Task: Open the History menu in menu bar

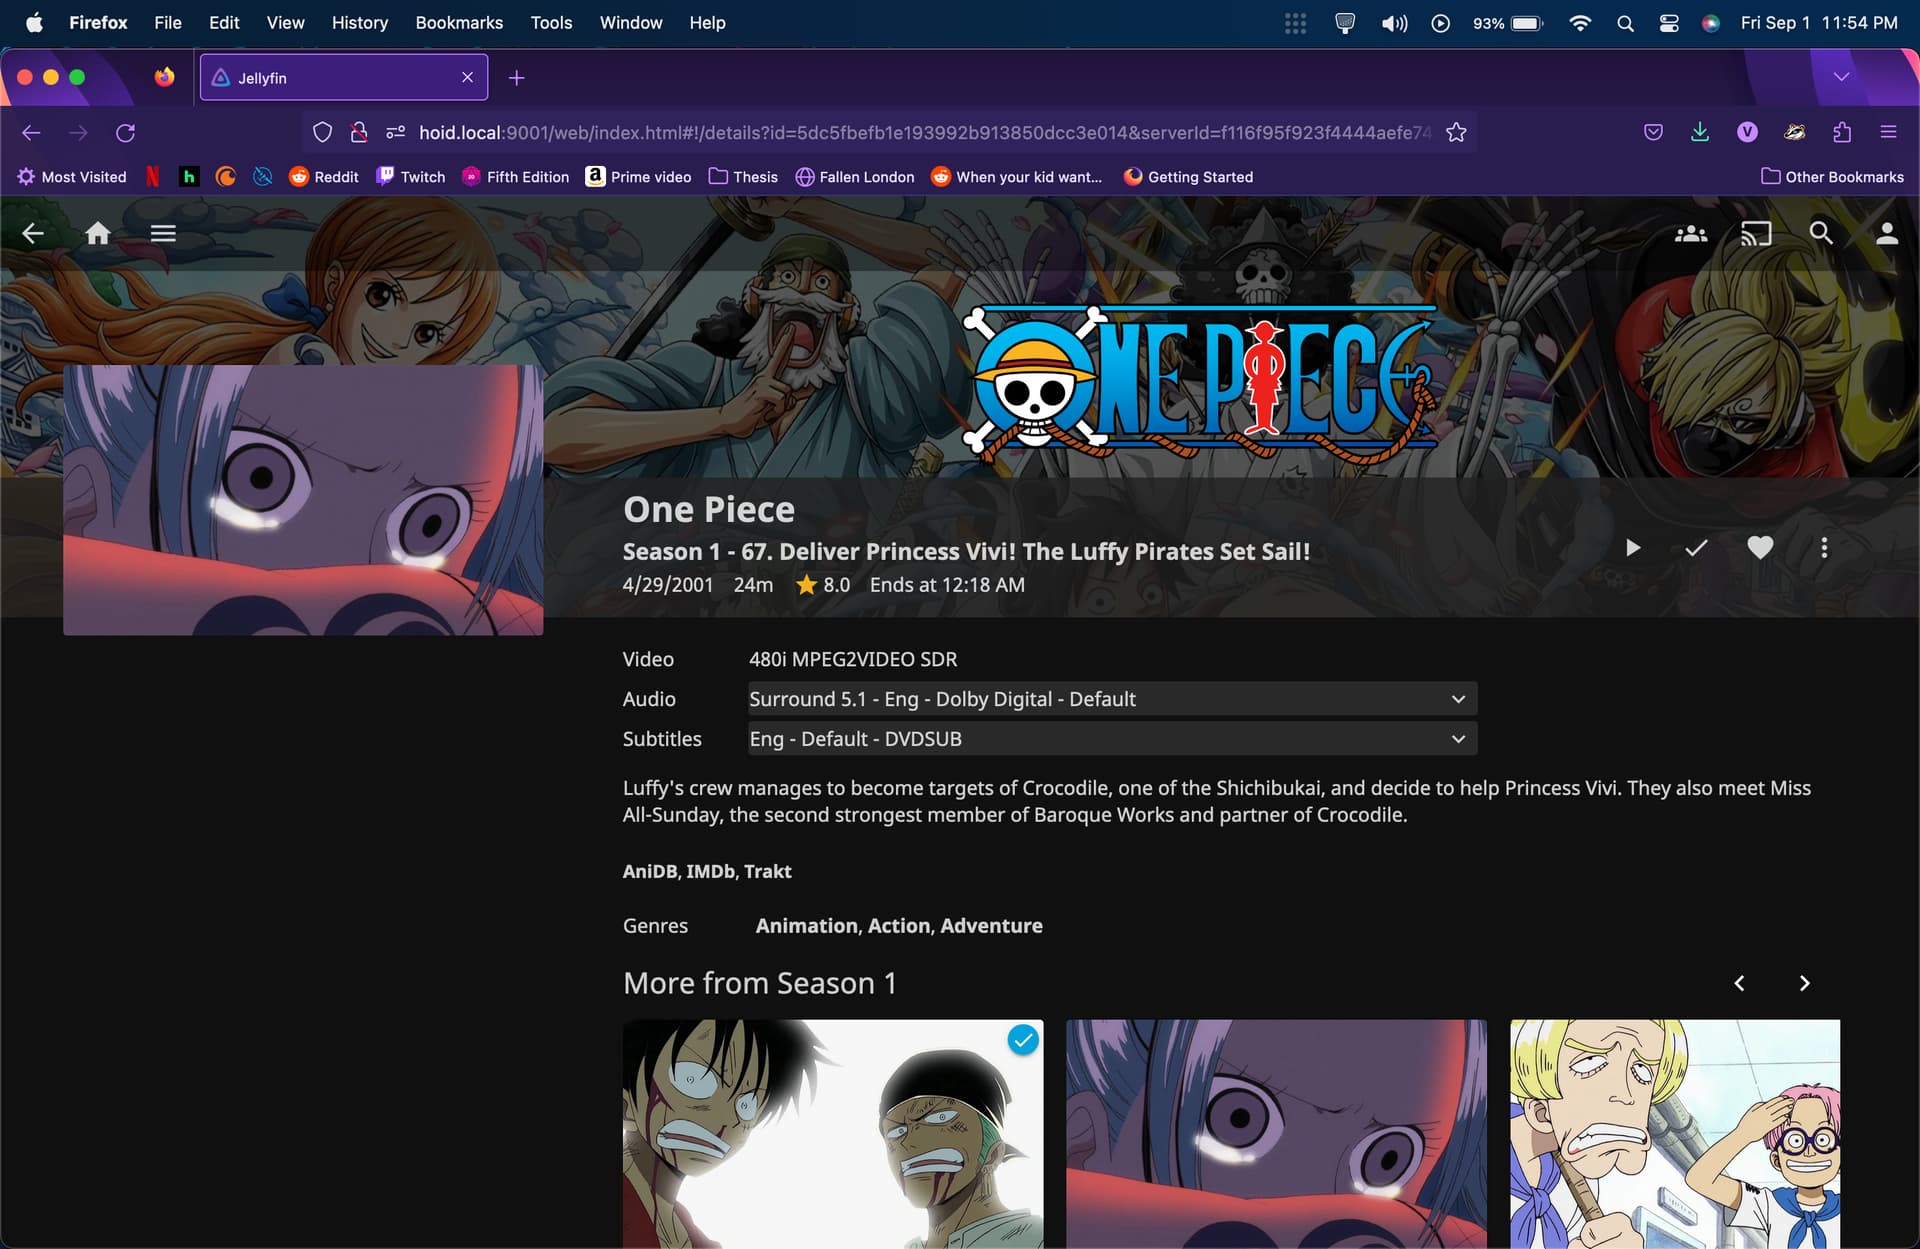Action: (359, 22)
